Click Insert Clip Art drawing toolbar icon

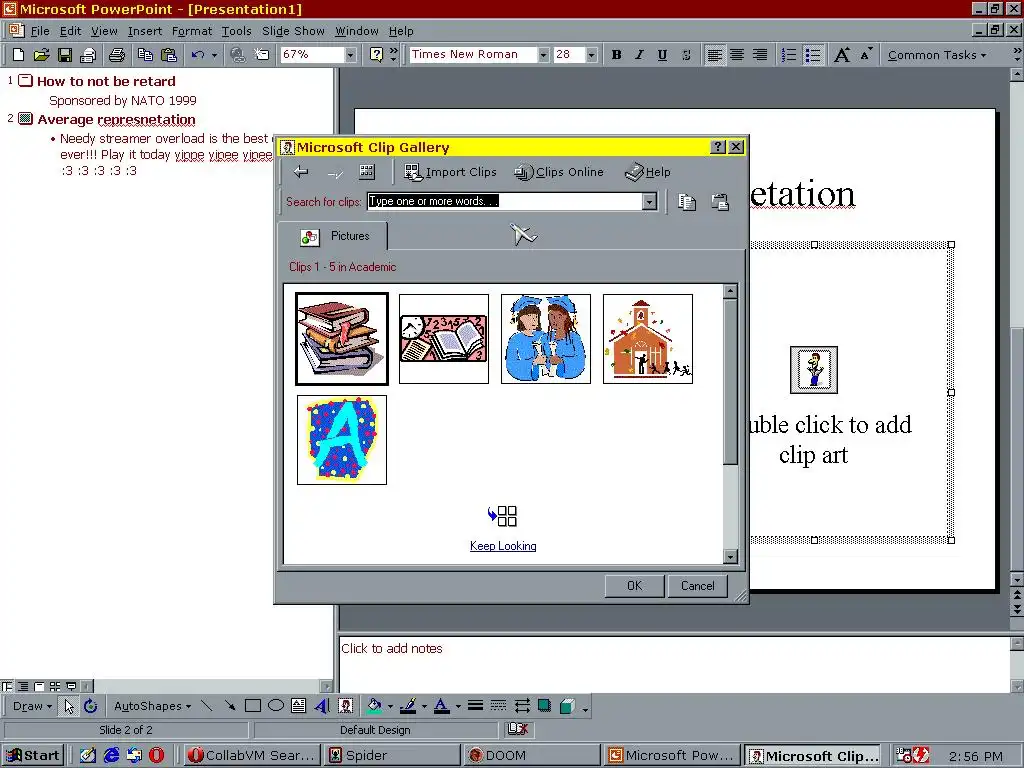pos(345,706)
